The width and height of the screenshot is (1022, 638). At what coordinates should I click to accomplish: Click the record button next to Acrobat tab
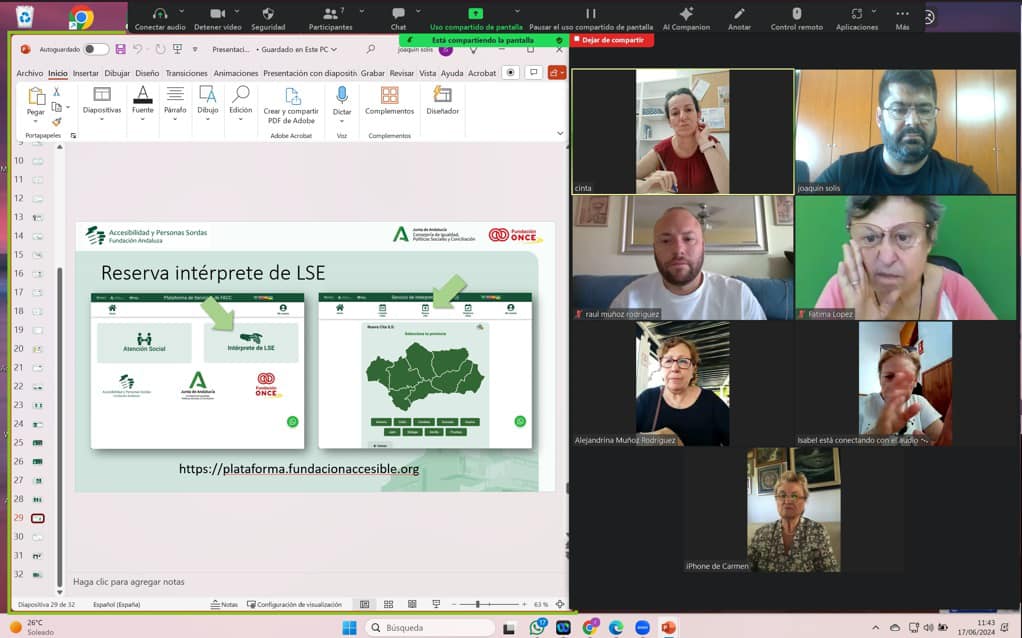pyautogui.click(x=510, y=72)
